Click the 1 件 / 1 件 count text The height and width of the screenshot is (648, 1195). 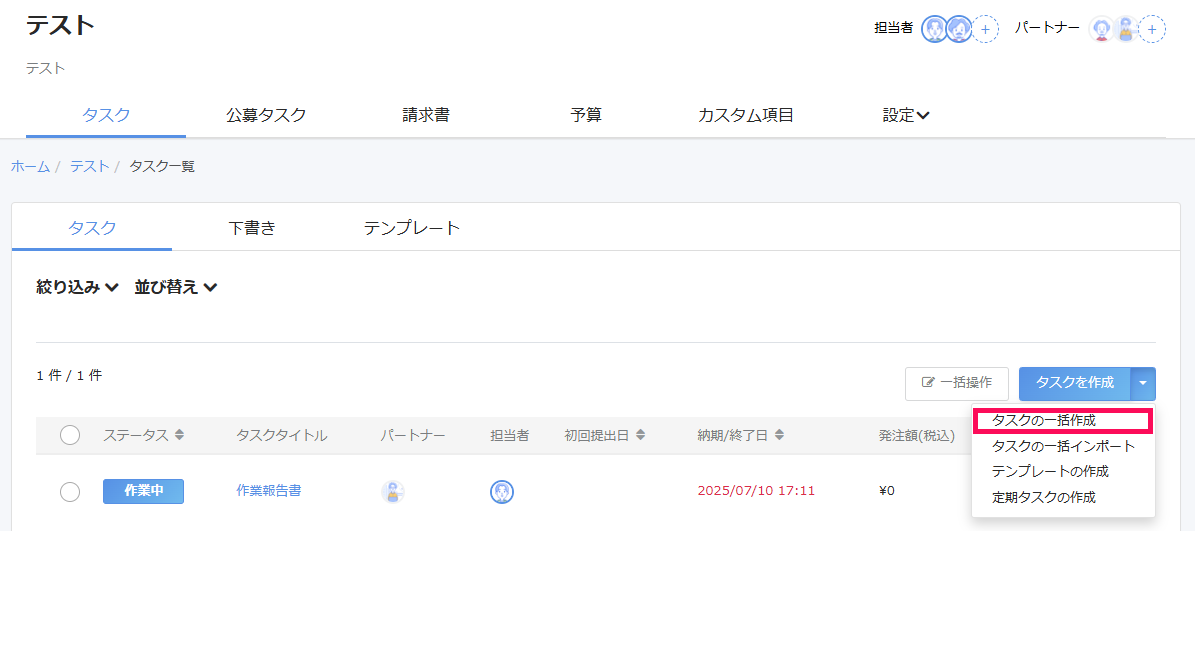(x=69, y=376)
